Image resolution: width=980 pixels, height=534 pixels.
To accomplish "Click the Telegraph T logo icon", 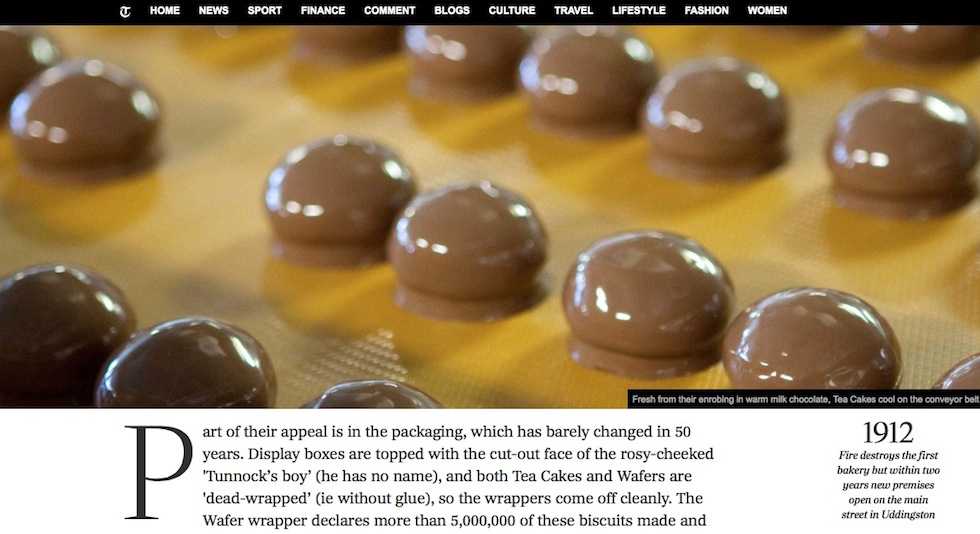I will point(125,11).
